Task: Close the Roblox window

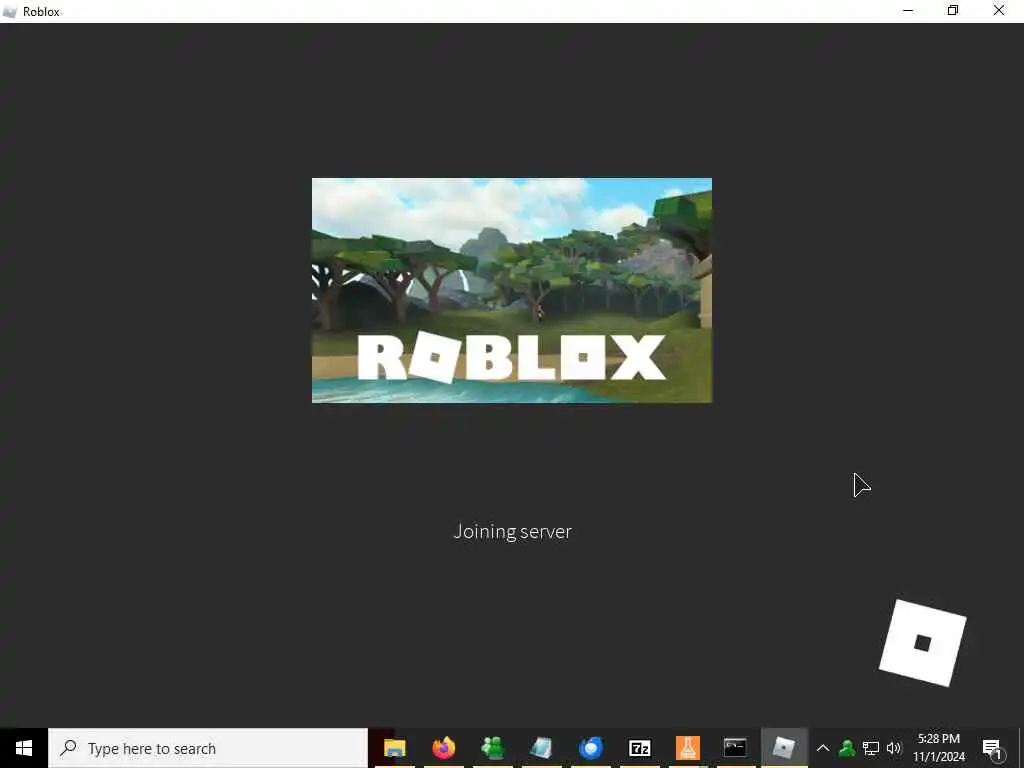Action: 999,11
